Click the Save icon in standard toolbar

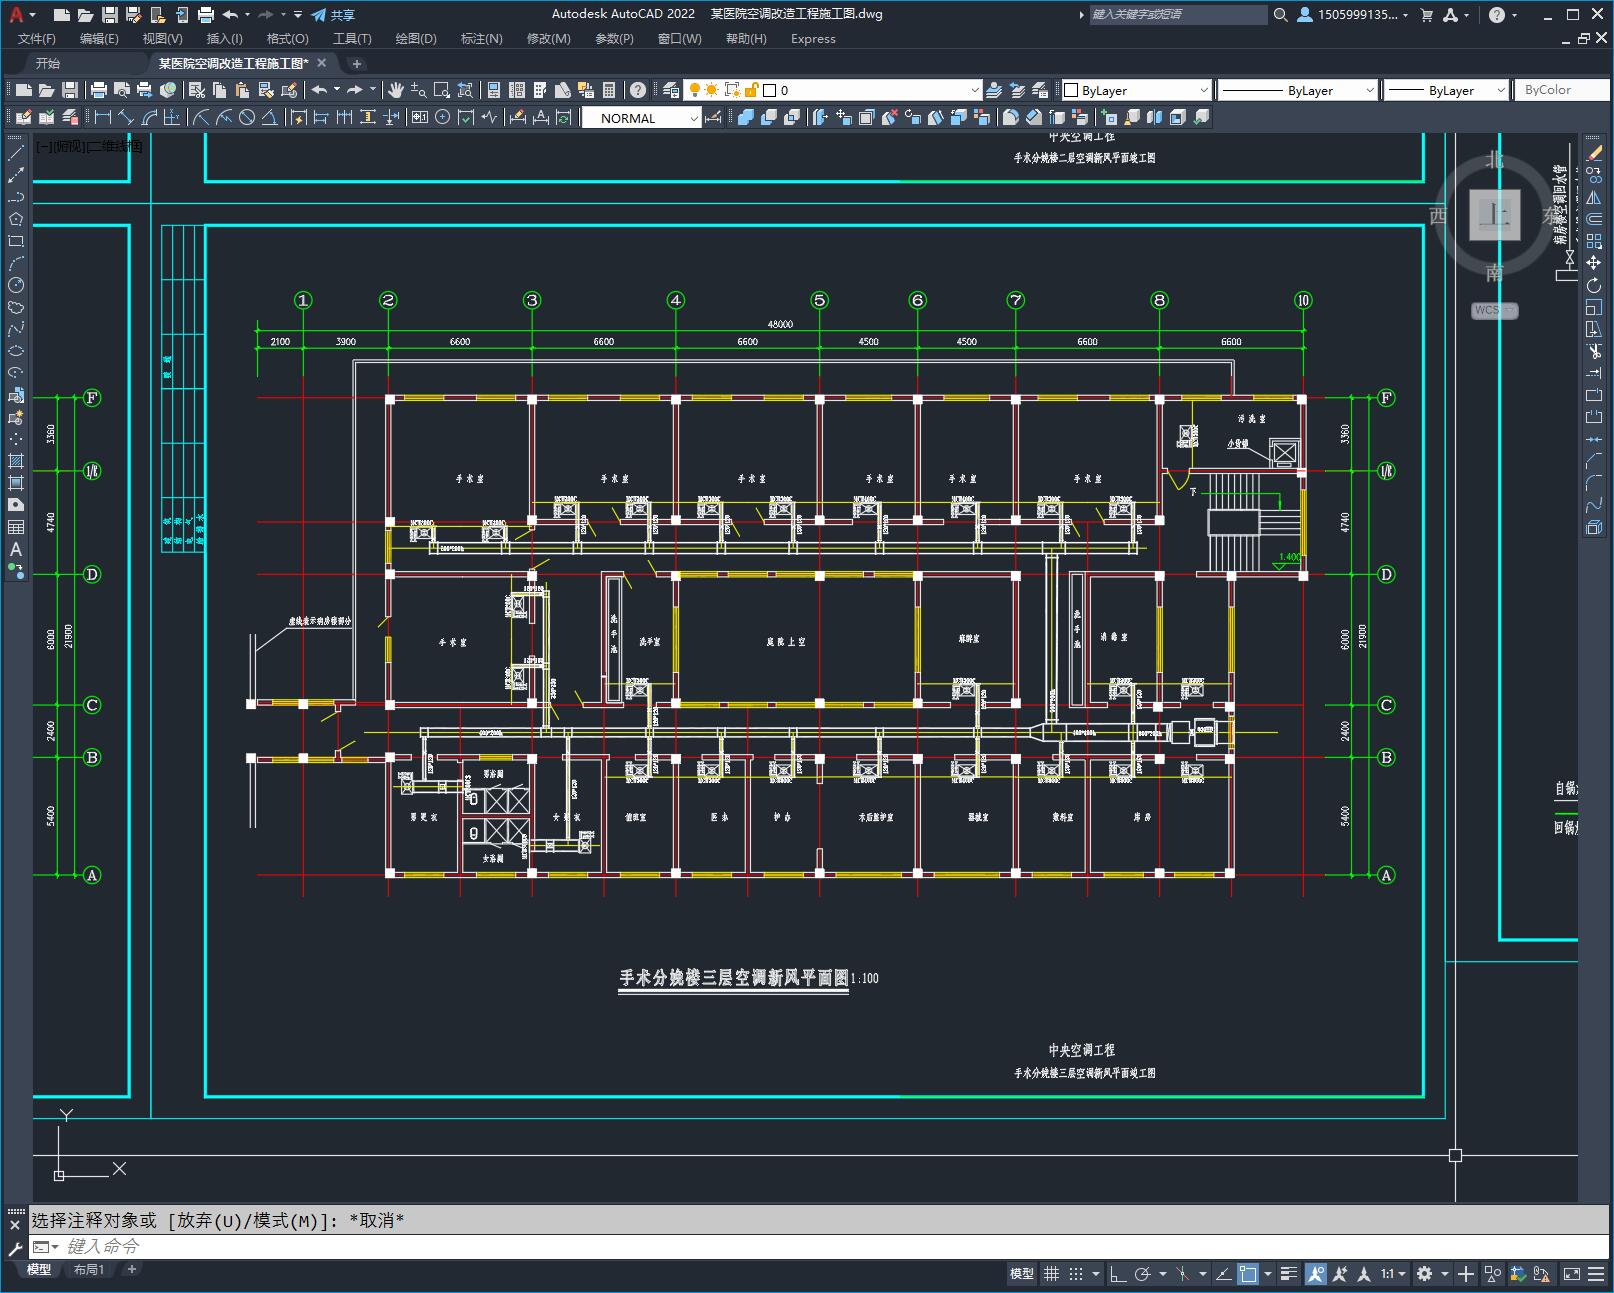pyautogui.click(x=70, y=90)
